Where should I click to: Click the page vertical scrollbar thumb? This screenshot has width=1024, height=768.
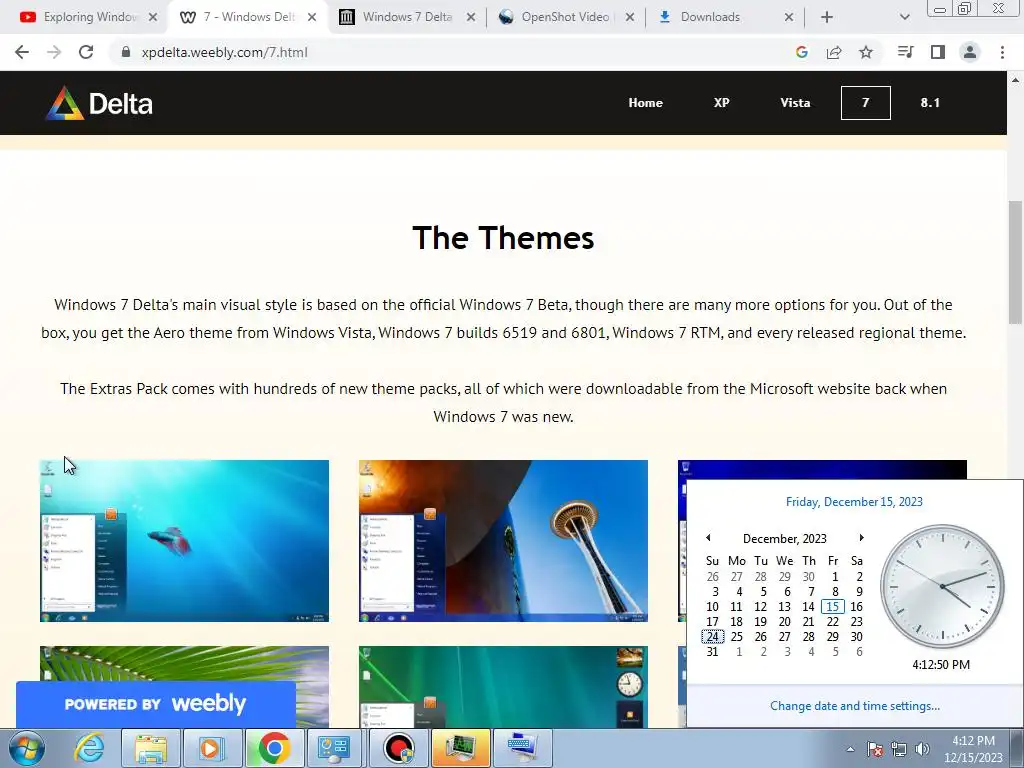[1015, 261]
